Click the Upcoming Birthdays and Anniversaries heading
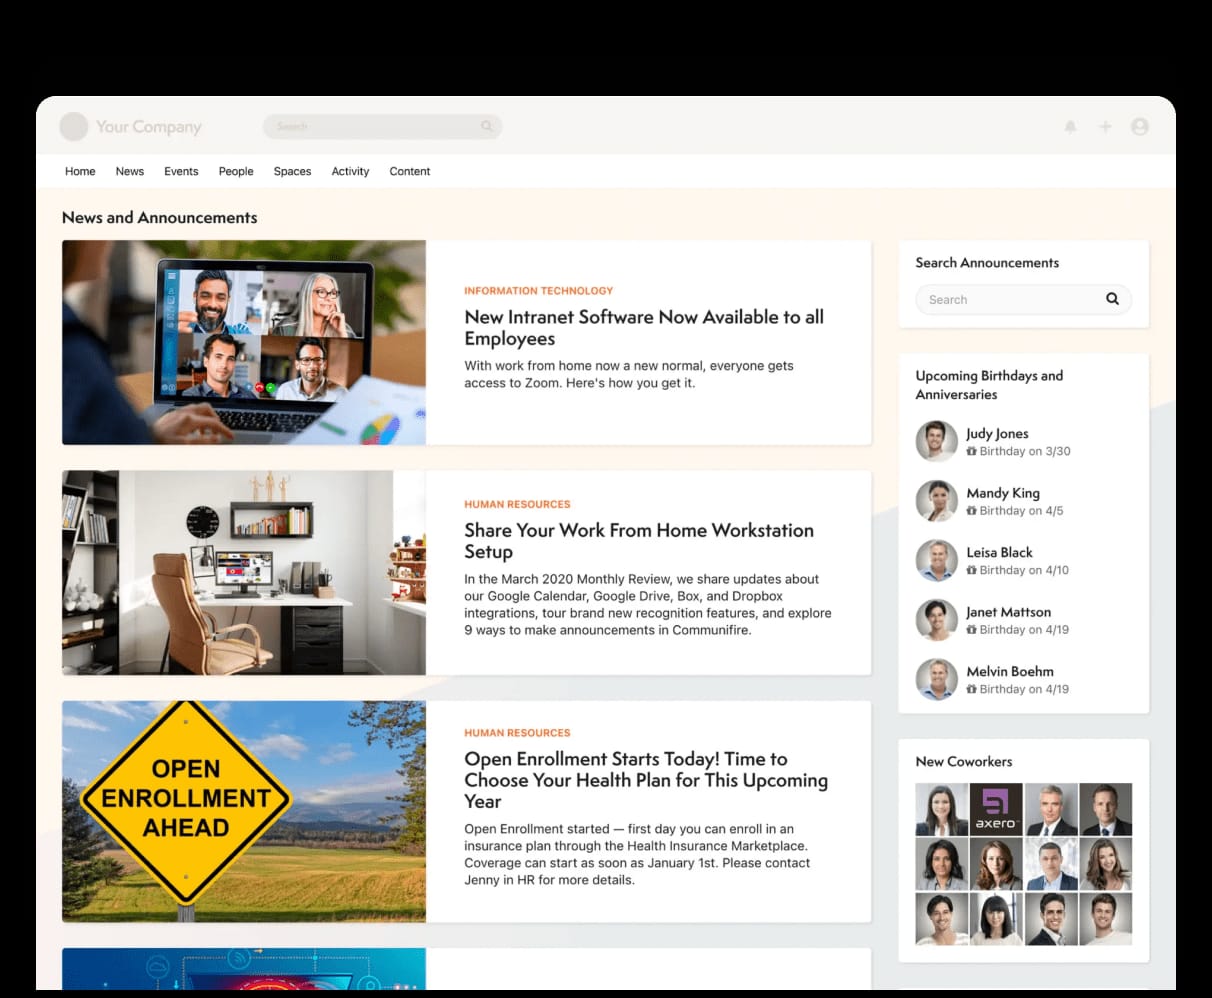The width and height of the screenshot is (1212, 998). tap(989, 385)
